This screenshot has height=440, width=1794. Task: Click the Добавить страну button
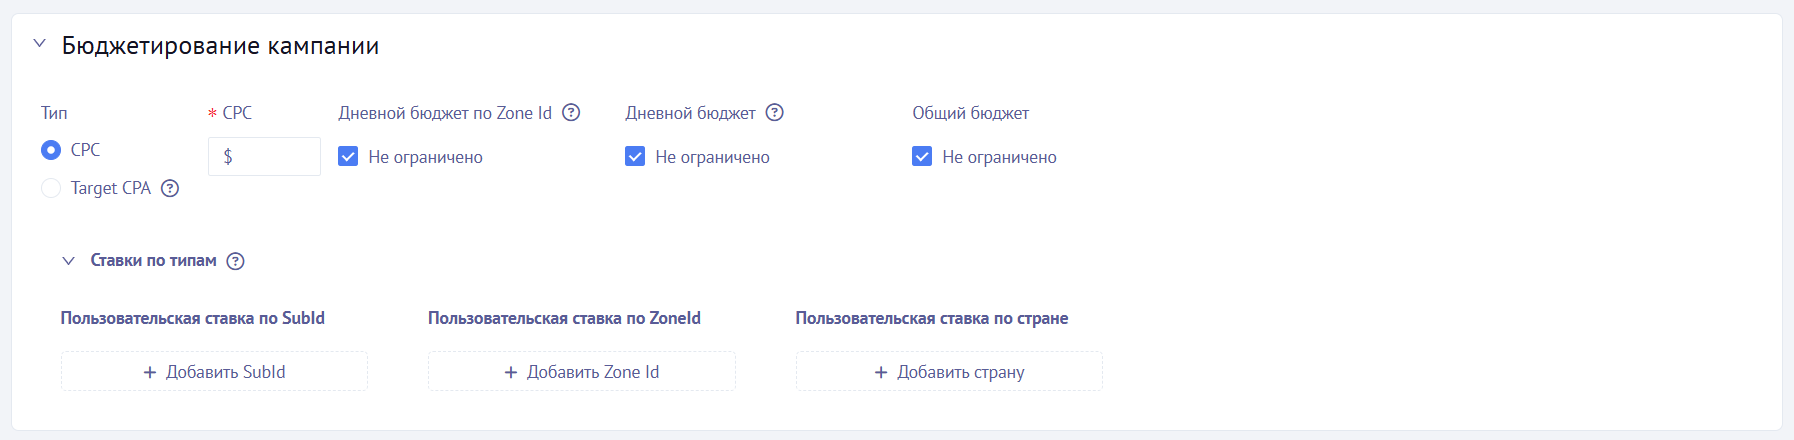[949, 372]
